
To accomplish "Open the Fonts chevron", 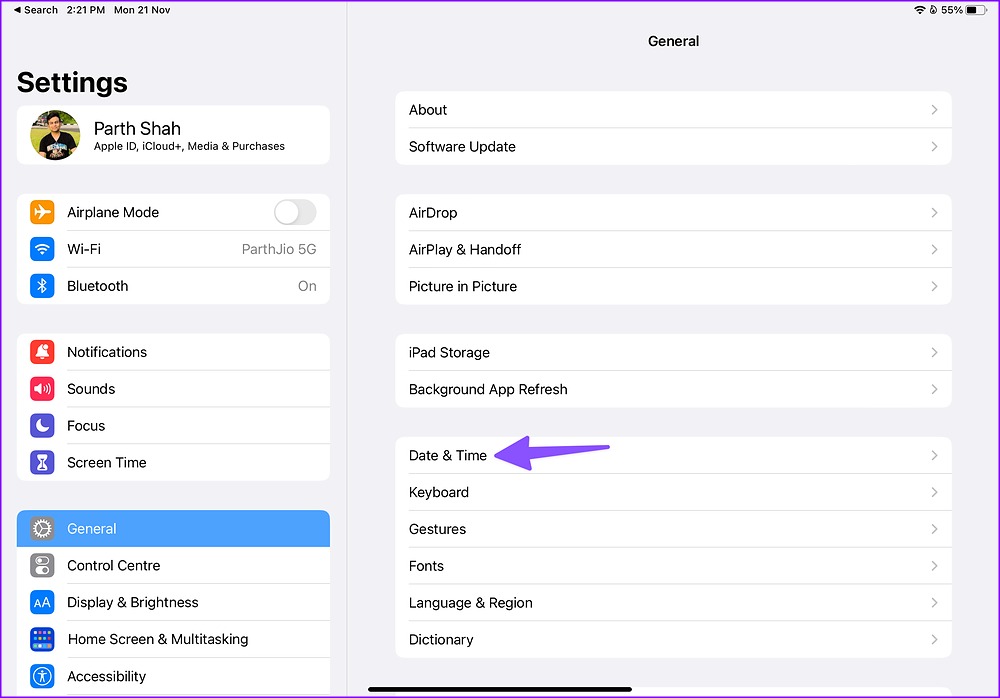I will 934,566.
